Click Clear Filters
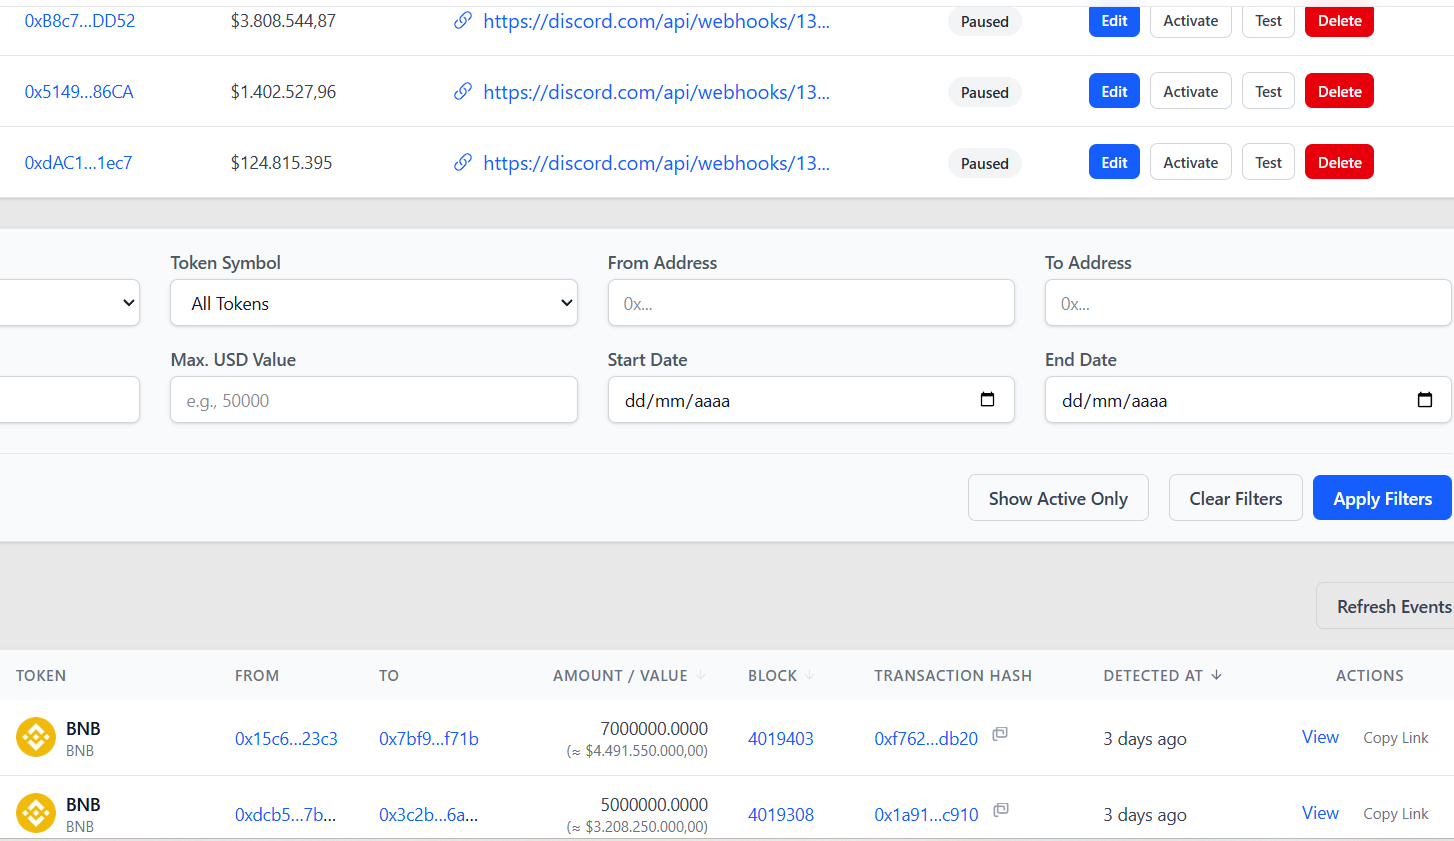 [1235, 497]
